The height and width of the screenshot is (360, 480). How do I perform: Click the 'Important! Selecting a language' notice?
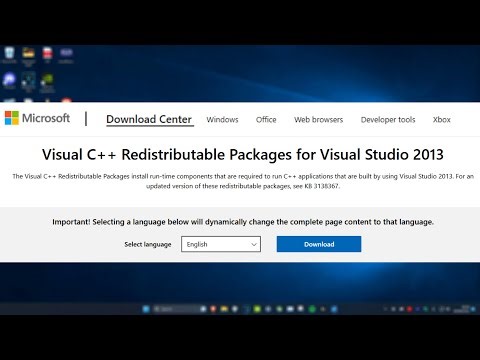[x=243, y=222]
